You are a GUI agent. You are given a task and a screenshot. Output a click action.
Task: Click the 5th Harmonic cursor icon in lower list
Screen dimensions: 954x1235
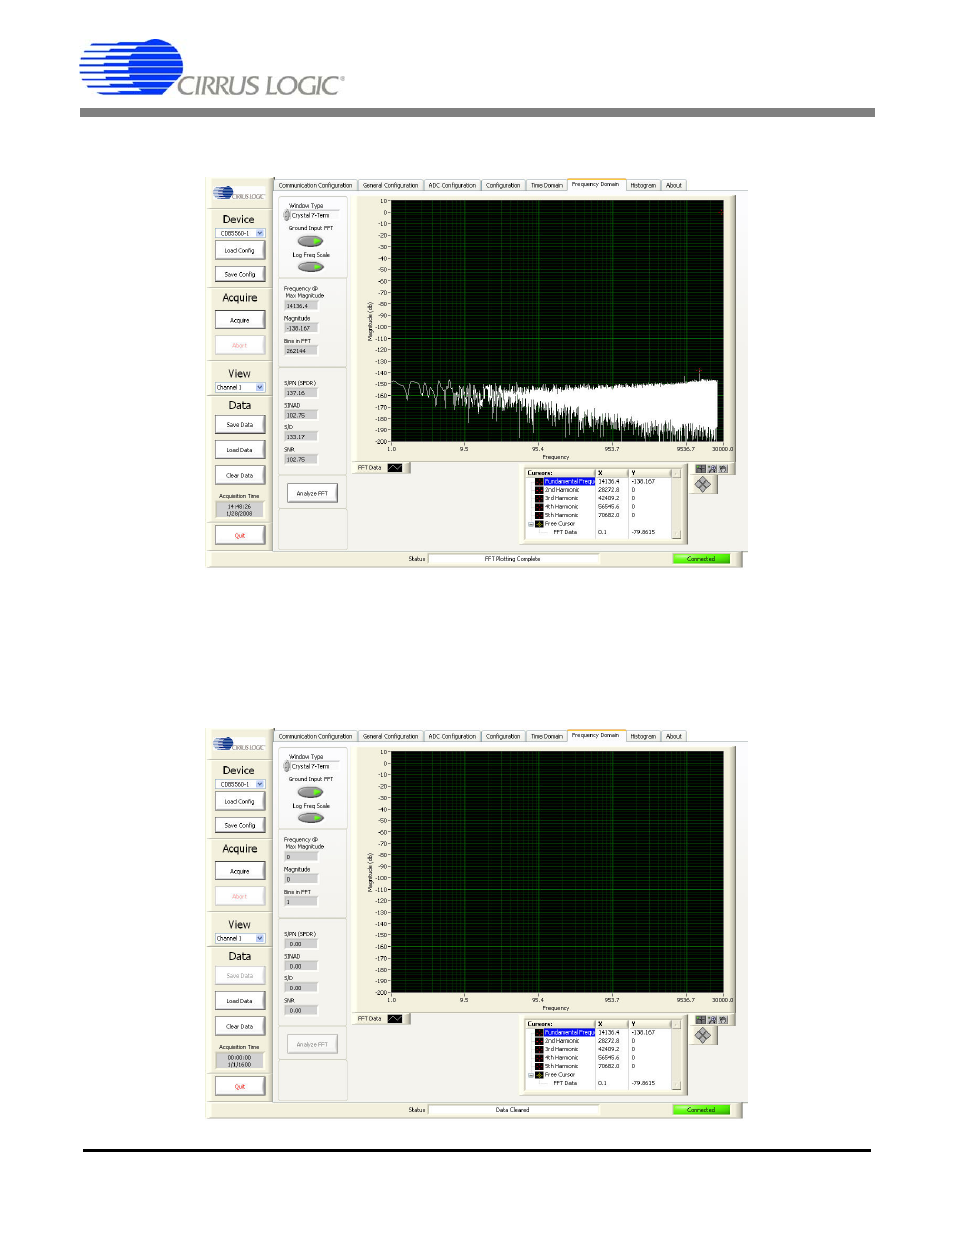[540, 1066]
